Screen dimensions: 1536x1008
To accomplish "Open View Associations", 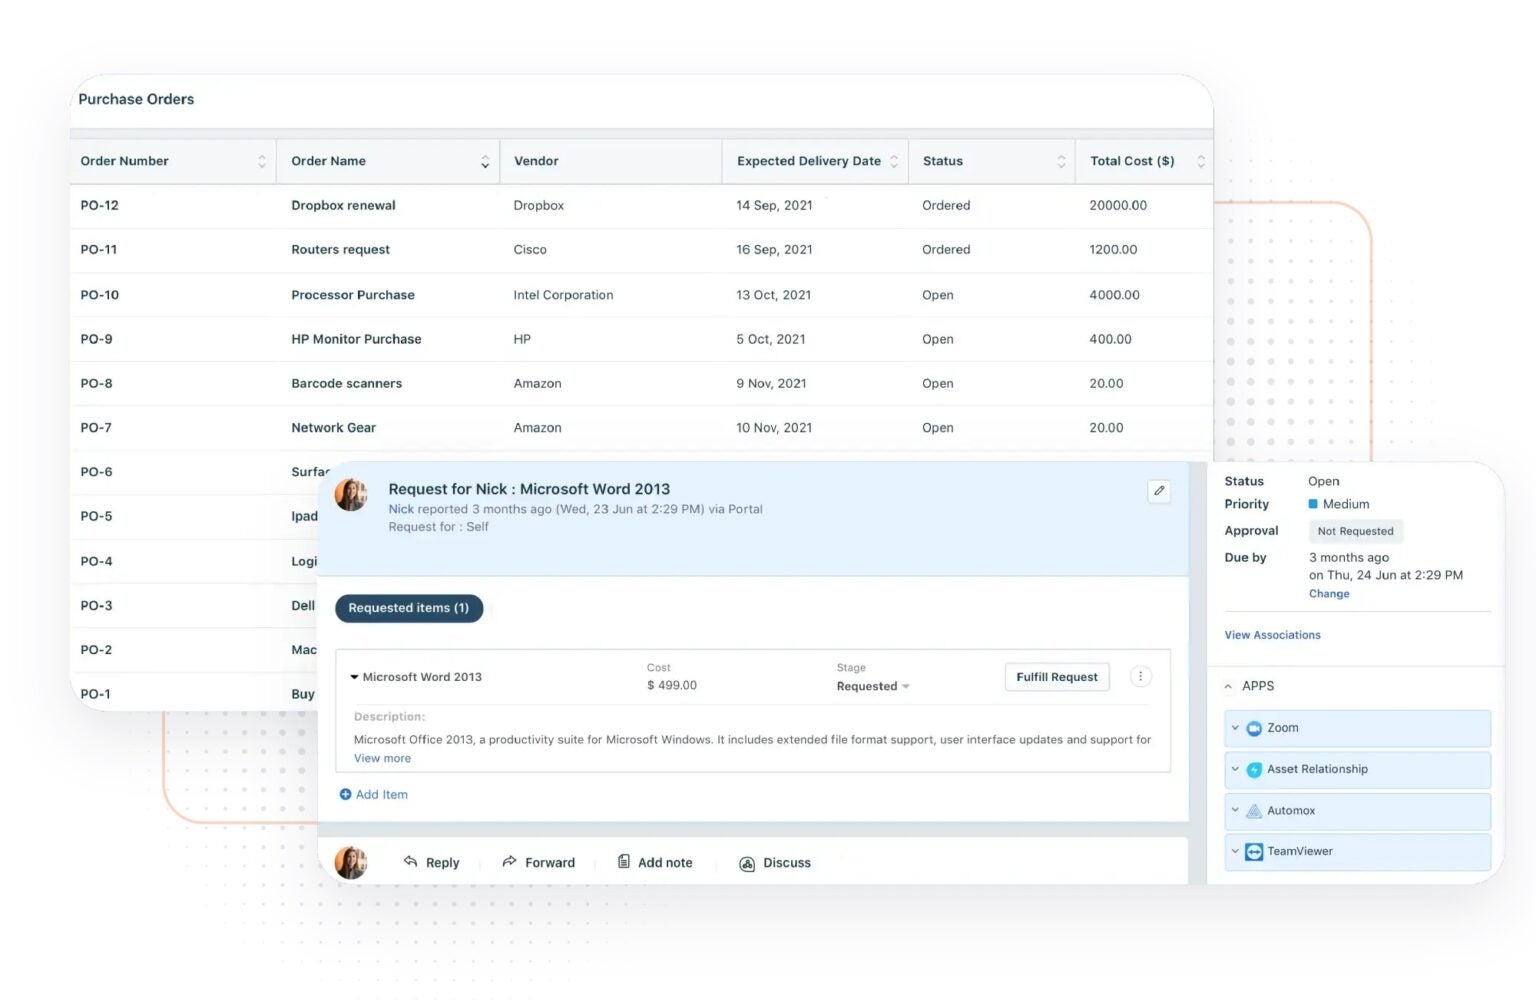I will tap(1272, 634).
